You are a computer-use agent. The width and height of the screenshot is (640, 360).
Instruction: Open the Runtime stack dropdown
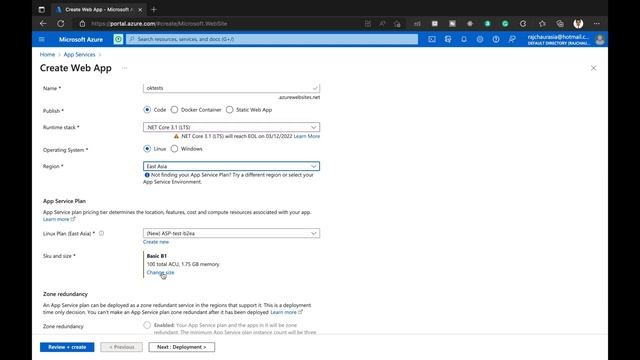tap(231, 127)
